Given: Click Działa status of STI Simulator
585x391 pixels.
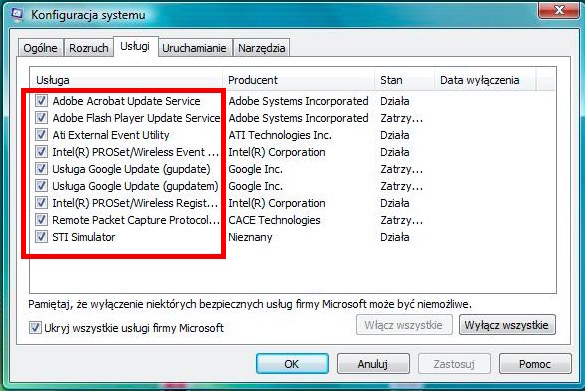Looking at the screenshot, I should point(395,237).
